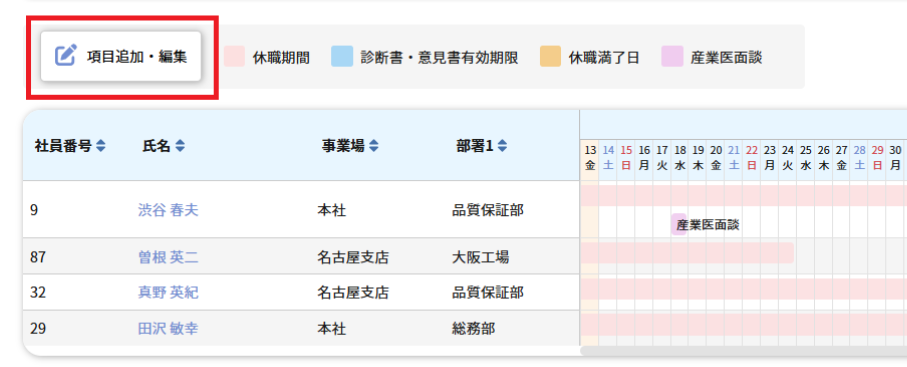This screenshot has height=367, width=907.
Task: Click 田沢 敏幸's pink leave period bar
Action: click(743, 325)
